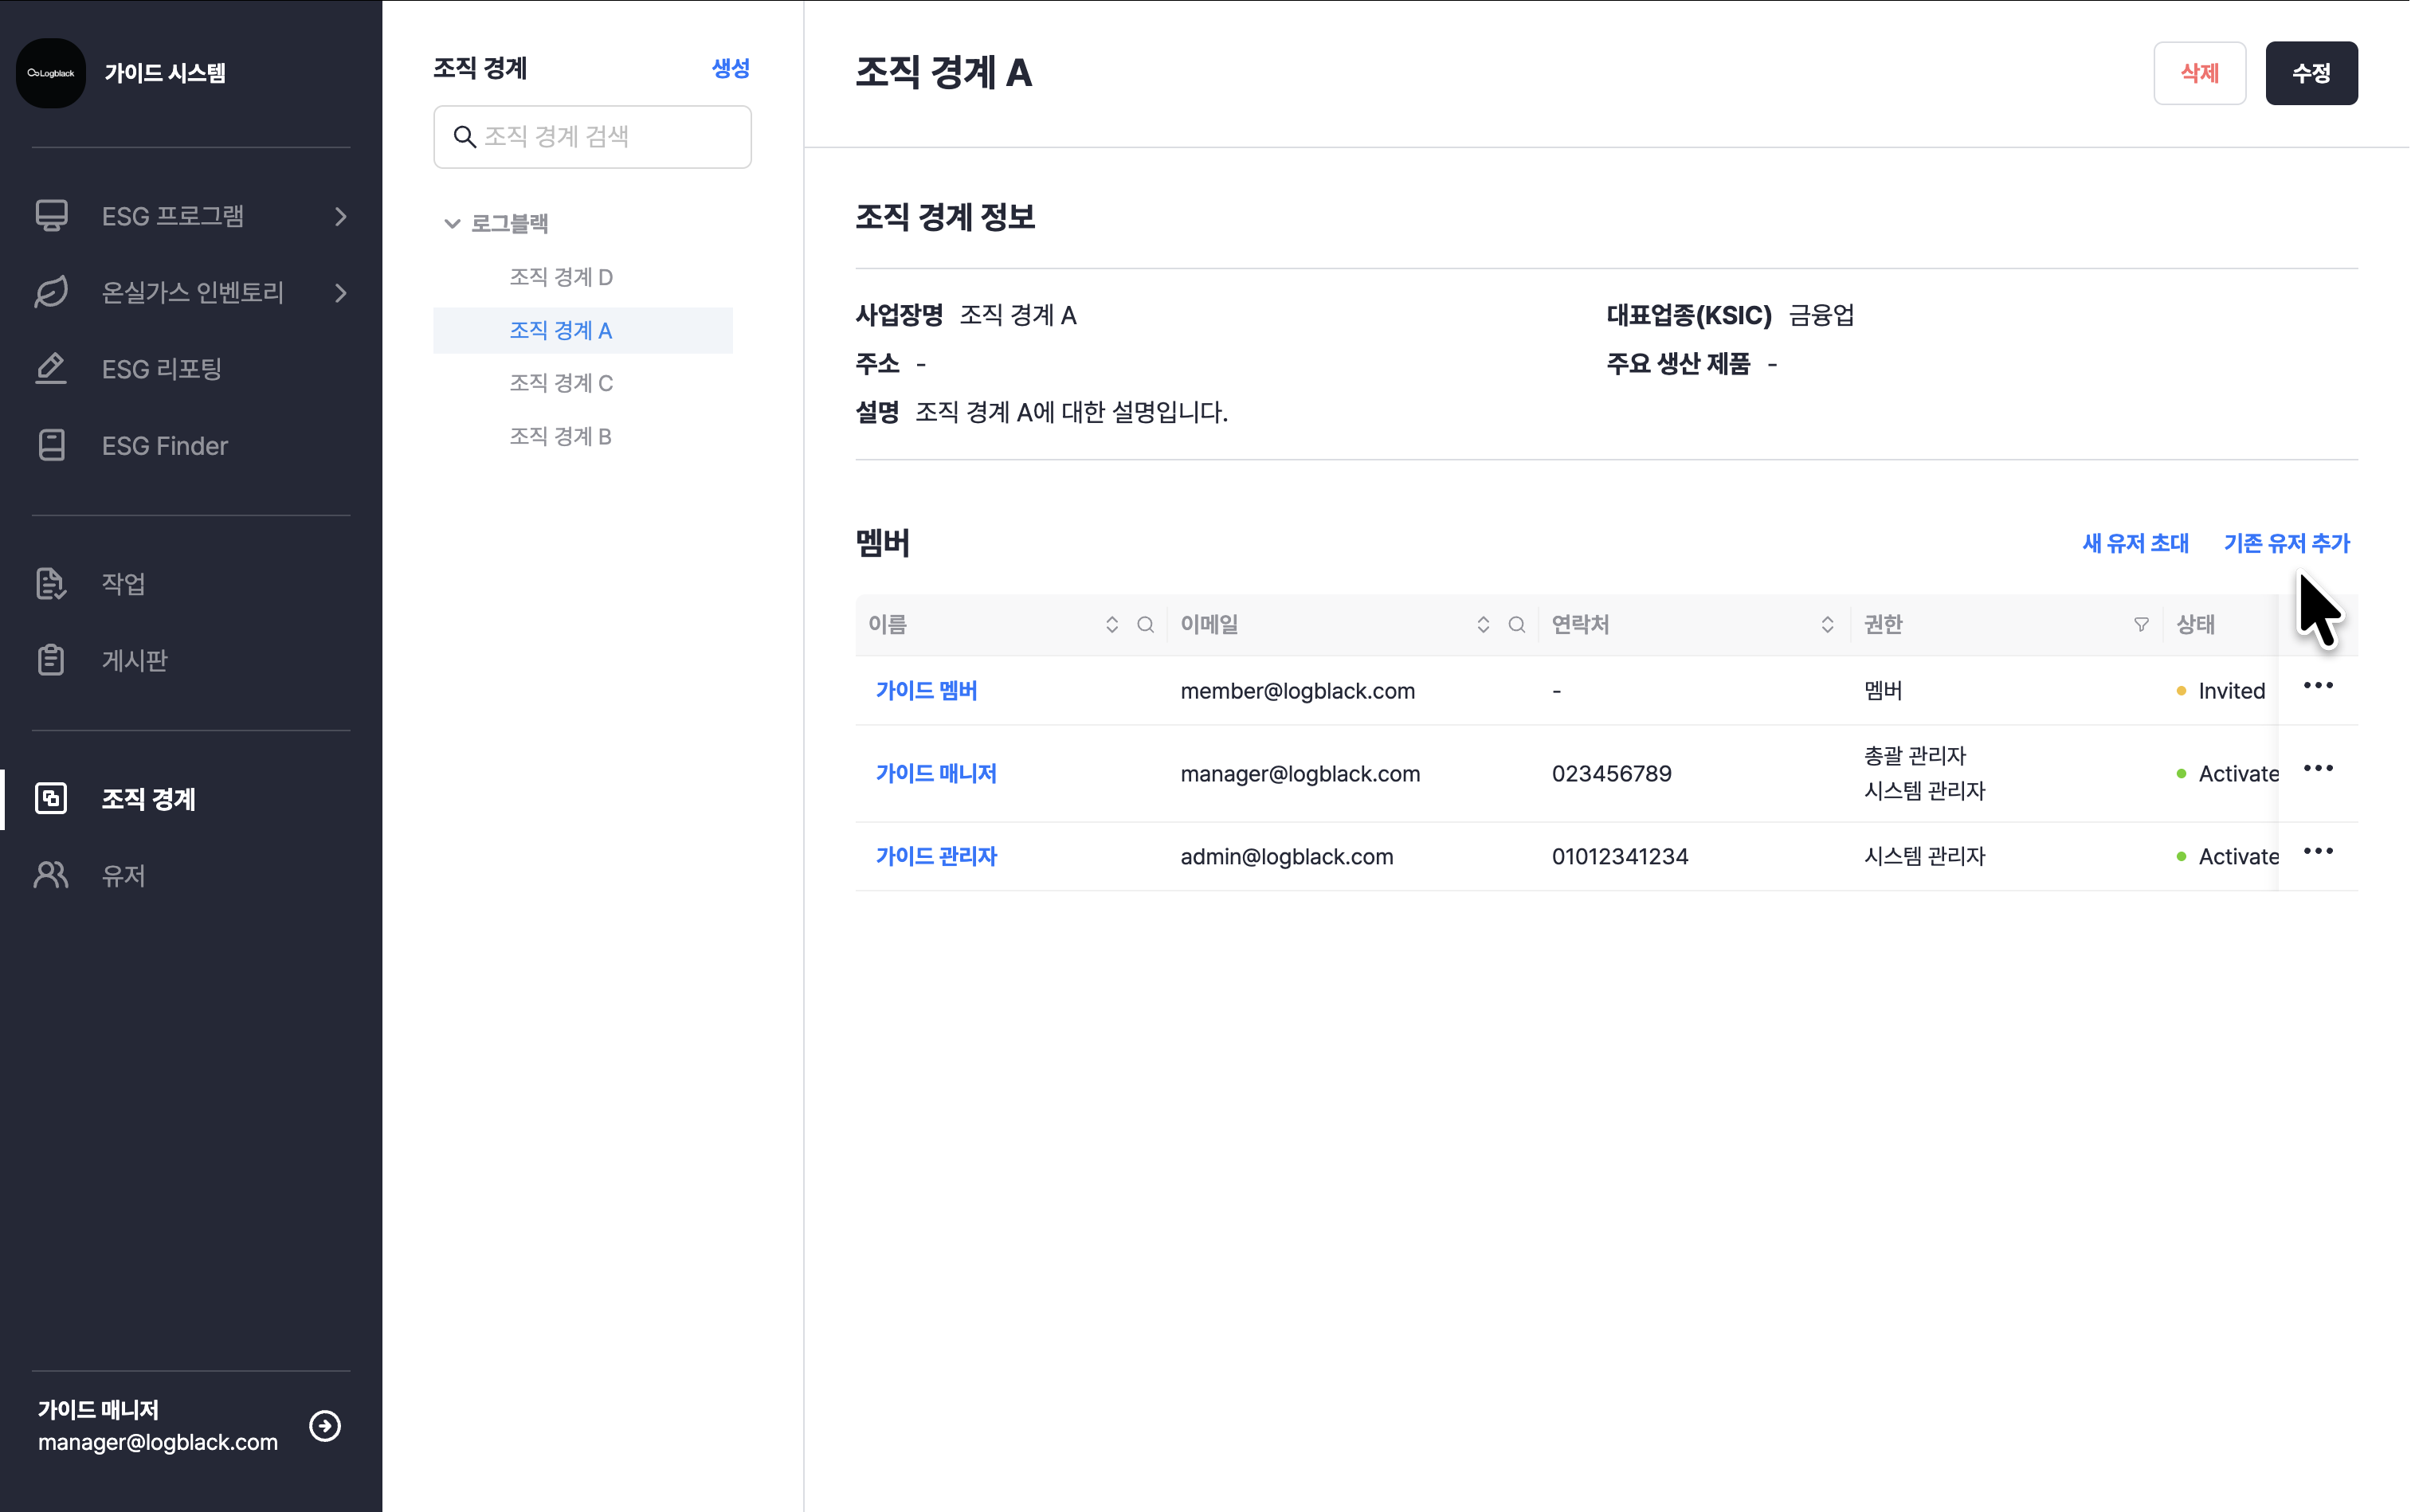Select 조직 경계 C in the tree

[x=561, y=383]
